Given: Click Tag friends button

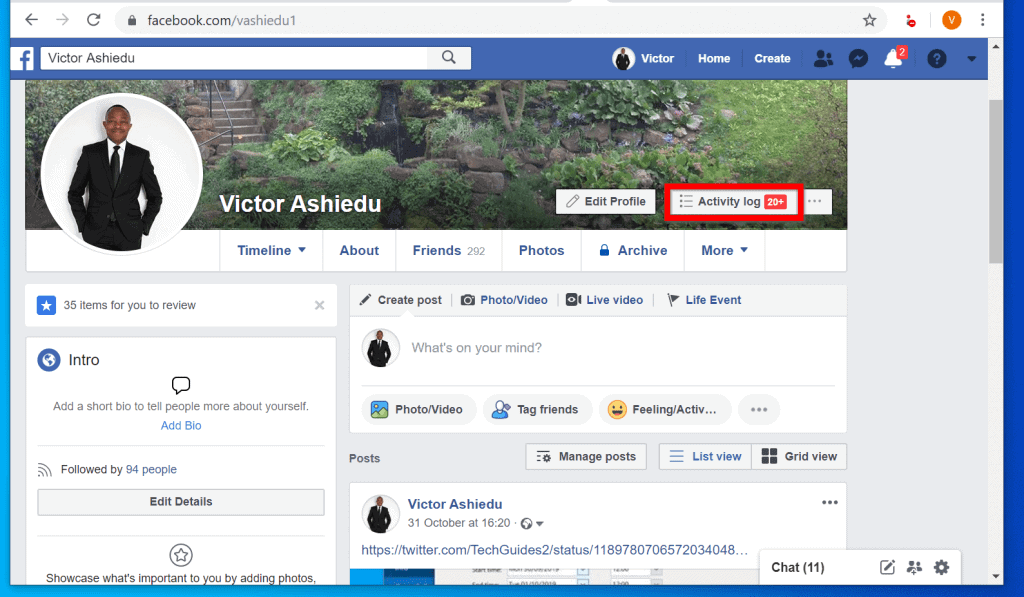Looking at the screenshot, I should coord(536,410).
